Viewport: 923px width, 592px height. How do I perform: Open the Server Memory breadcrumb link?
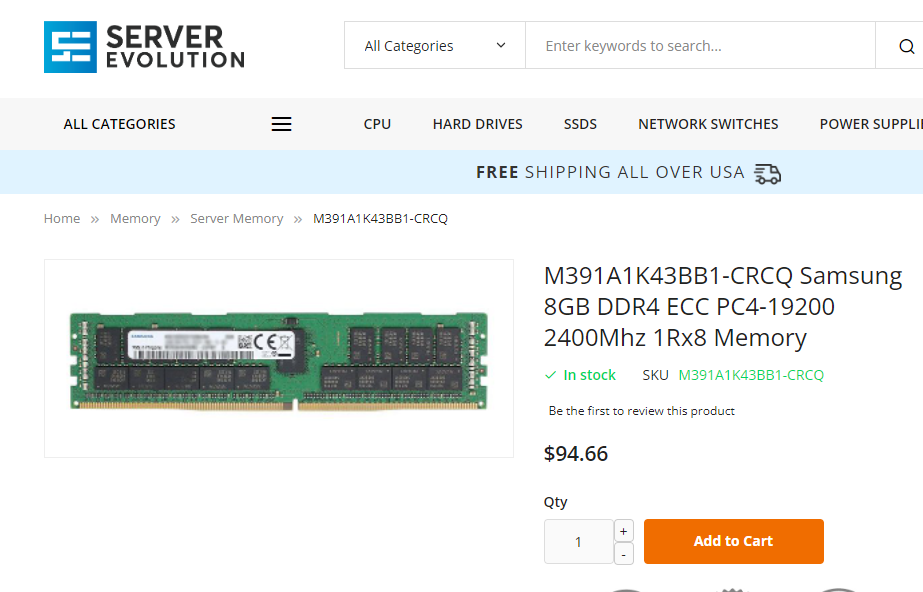237,218
